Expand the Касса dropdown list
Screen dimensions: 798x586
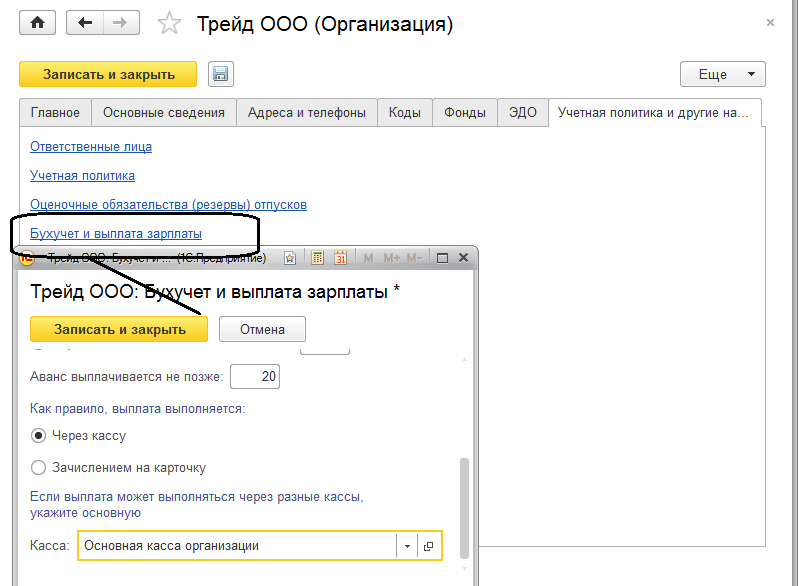[x=408, y=546]
